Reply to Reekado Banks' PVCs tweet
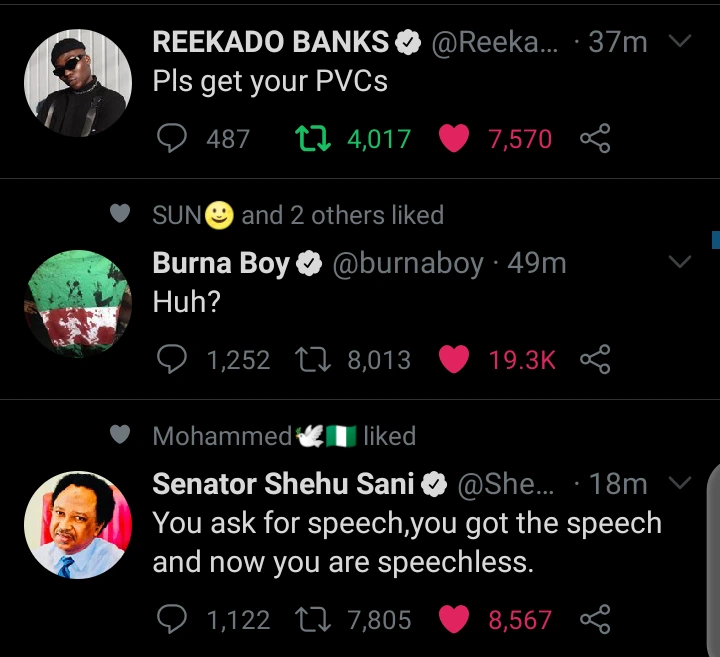Screen dimensions: 720x657 click(173, 138)
